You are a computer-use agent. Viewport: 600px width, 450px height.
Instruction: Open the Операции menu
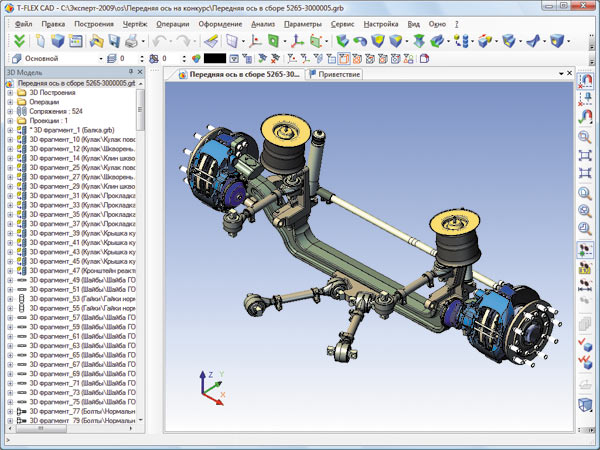click(x=173, y=24)
